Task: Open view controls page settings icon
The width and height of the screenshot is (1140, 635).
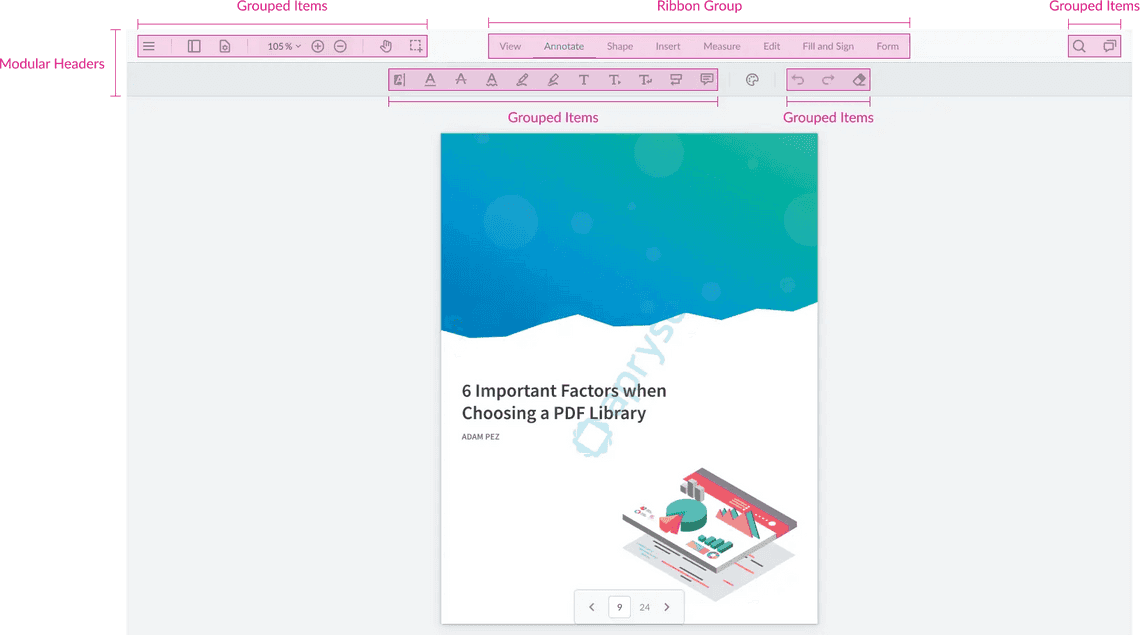Action: (x=225, y=46)
